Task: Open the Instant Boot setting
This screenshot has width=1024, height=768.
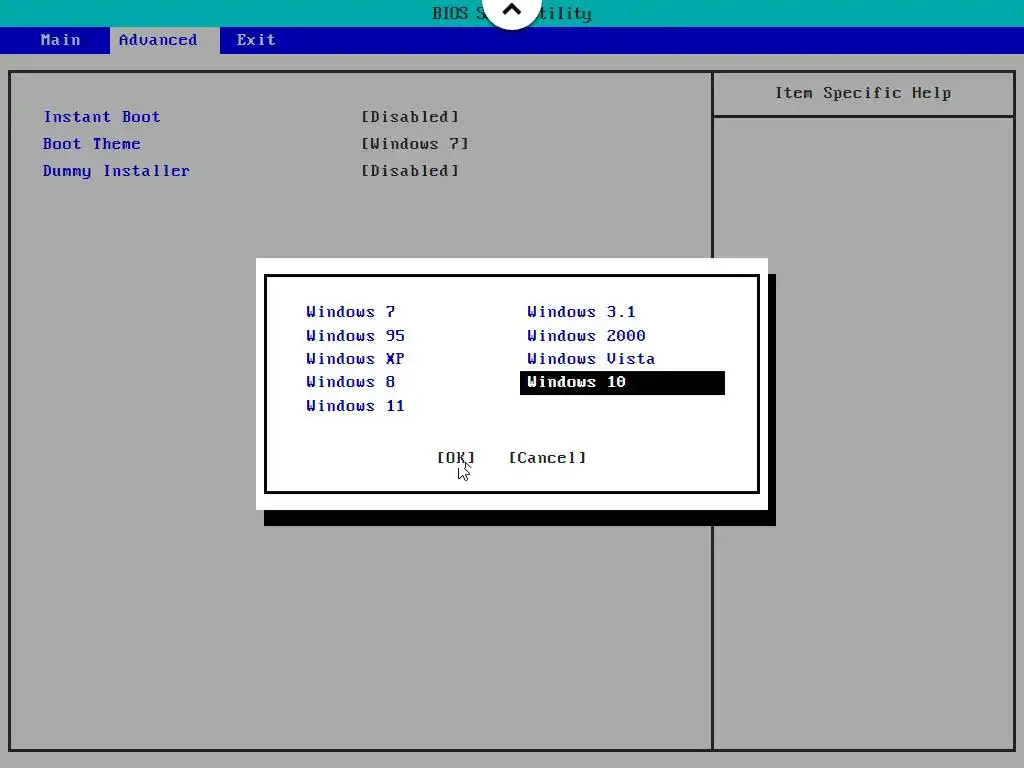Action: [x=102, y=117]
